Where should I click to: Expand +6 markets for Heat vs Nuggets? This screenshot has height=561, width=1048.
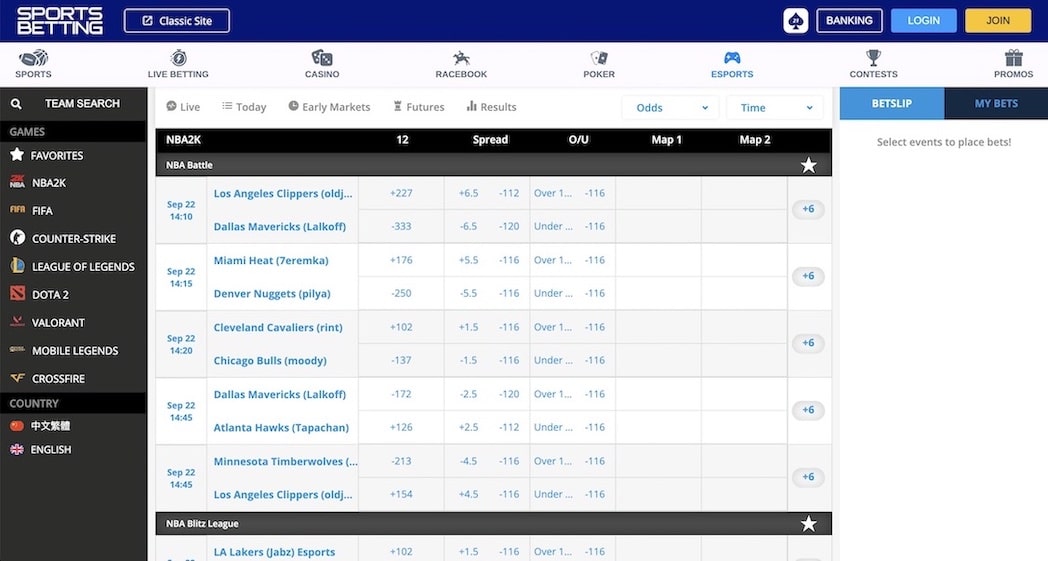click(x=808, y=276)
